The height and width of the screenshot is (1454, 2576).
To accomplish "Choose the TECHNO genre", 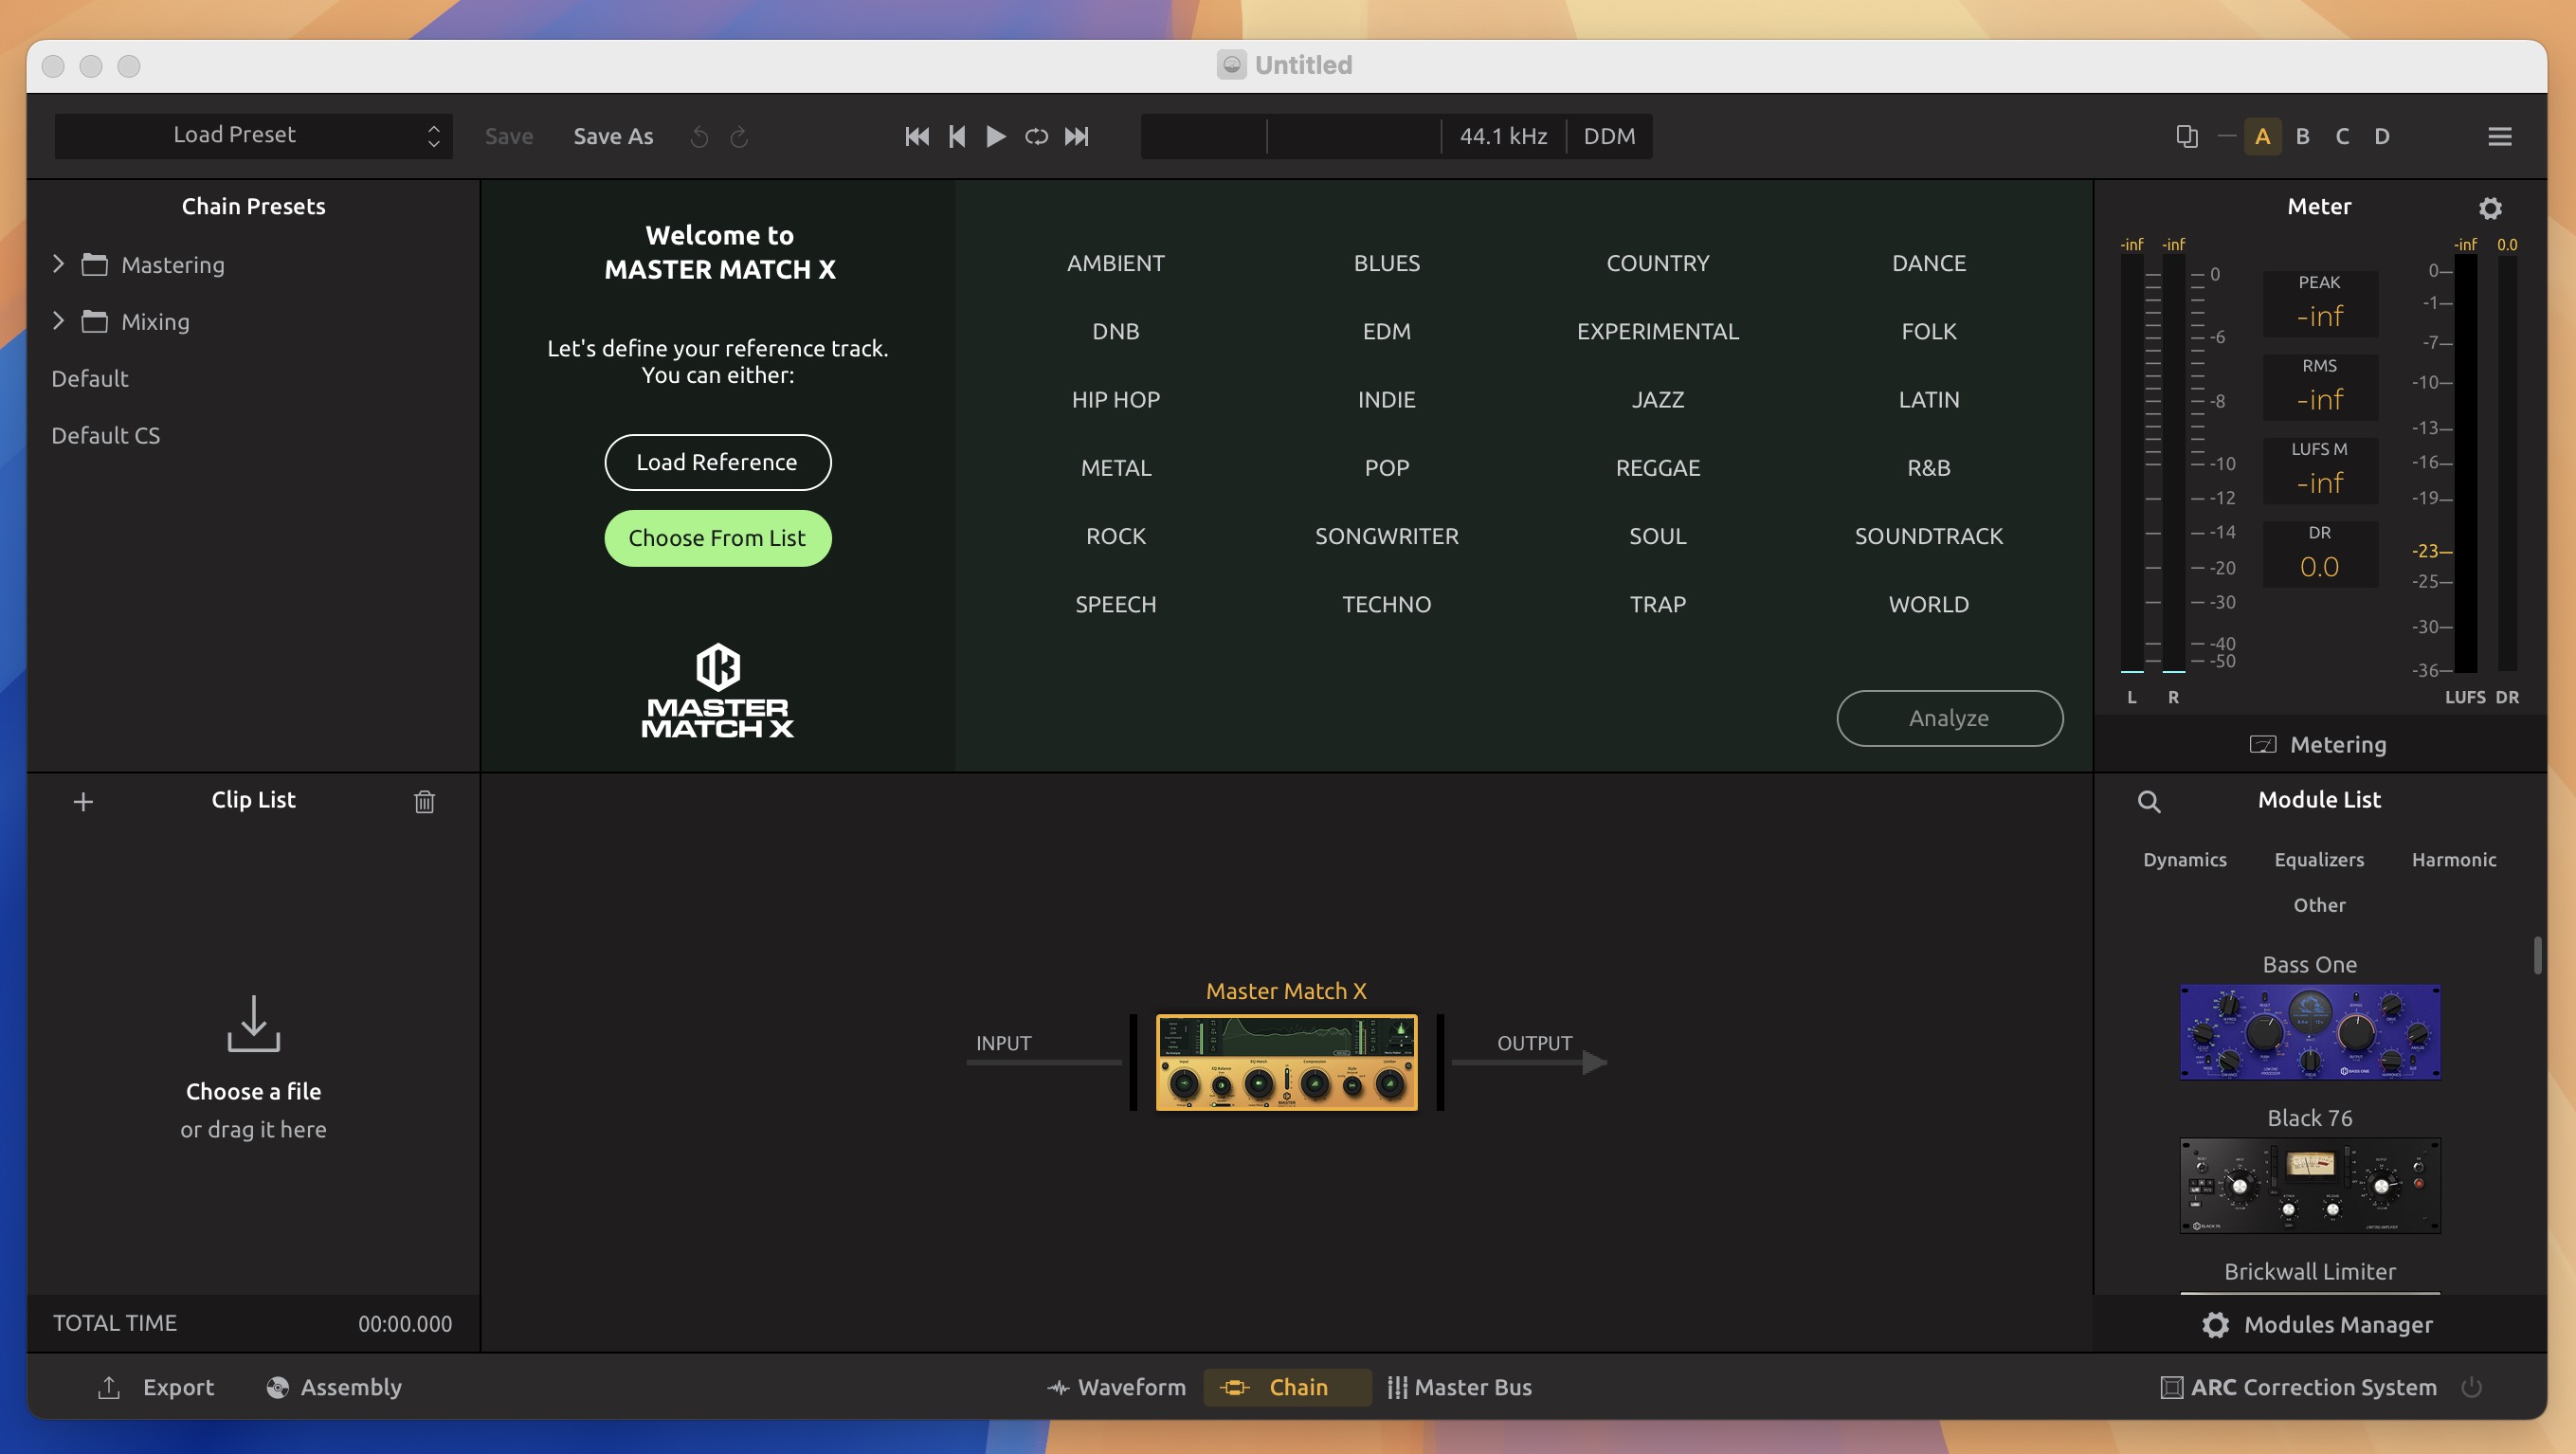I will click(1386, 604).
